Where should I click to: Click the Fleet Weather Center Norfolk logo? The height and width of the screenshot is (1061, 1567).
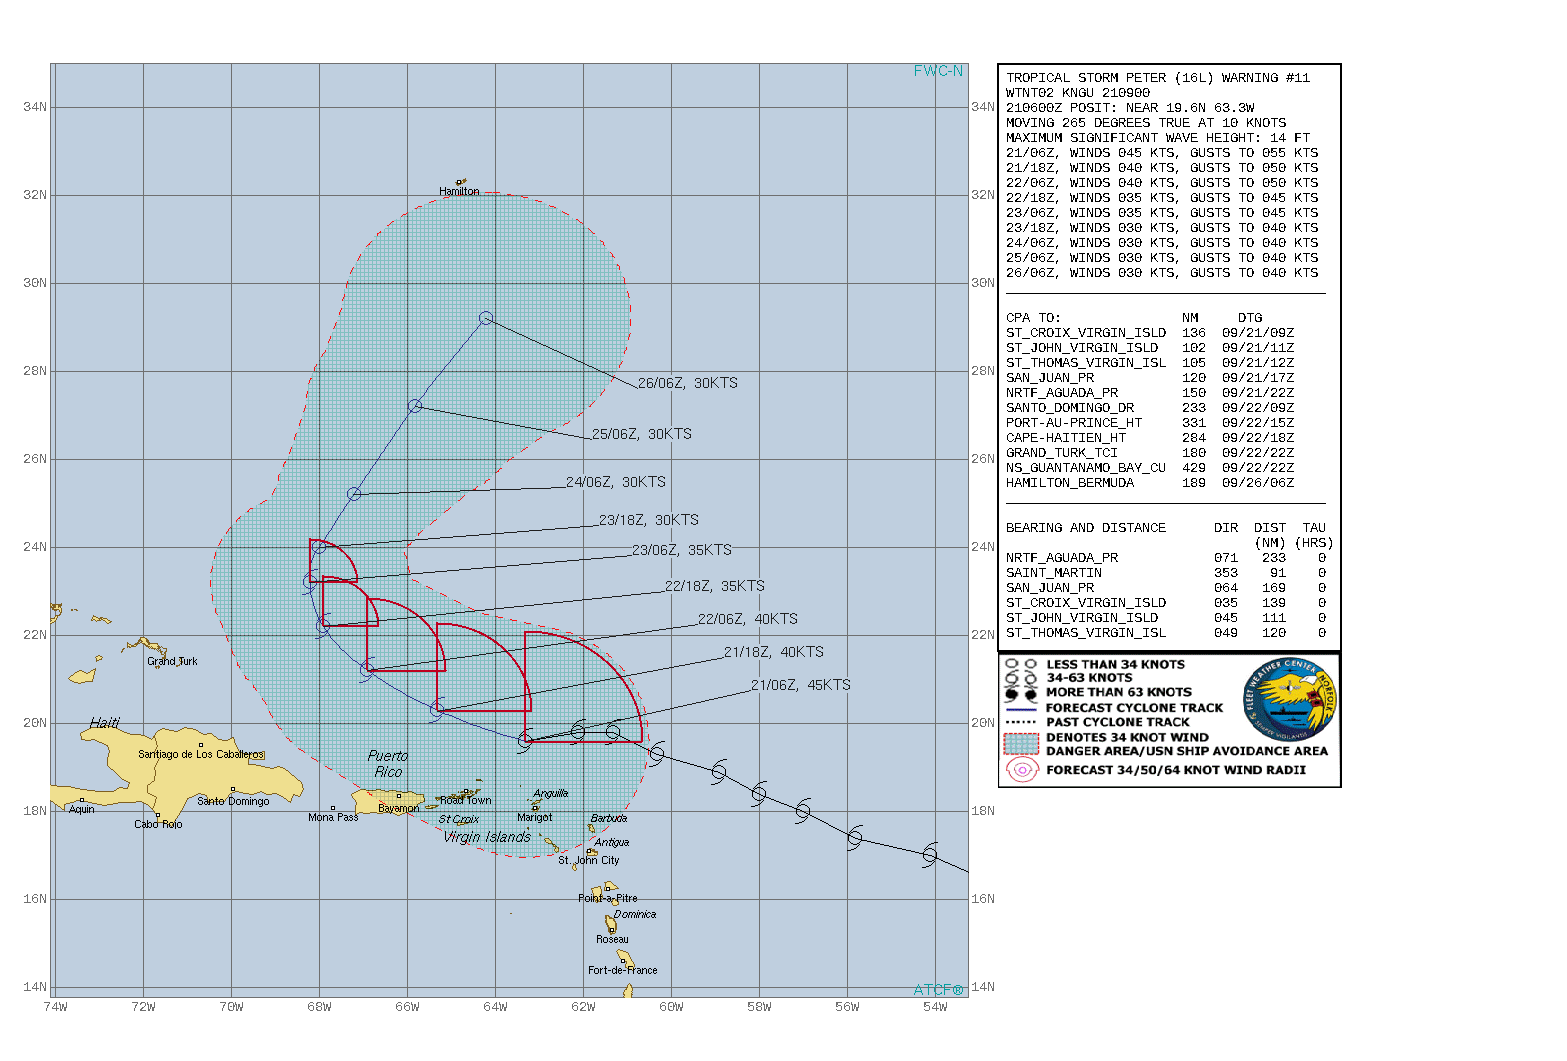pos(1290,699)
